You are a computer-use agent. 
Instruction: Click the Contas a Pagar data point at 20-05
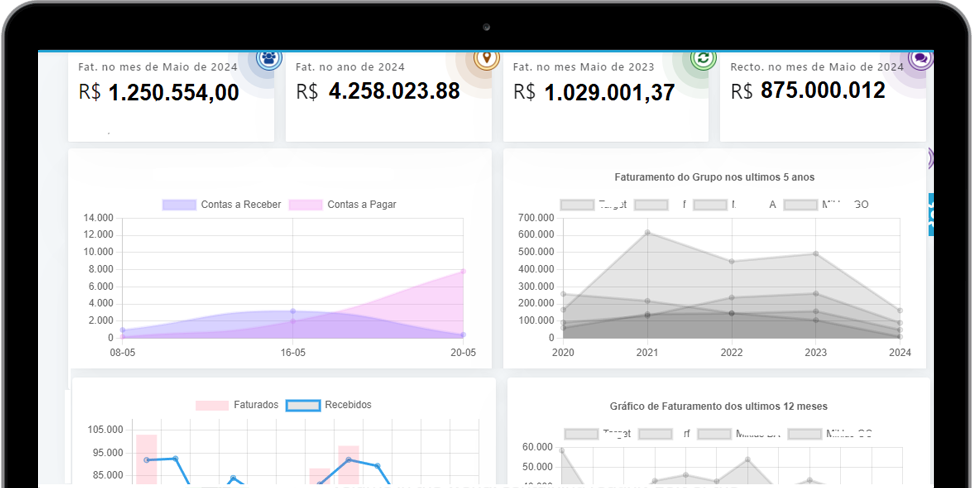[462, 271]
